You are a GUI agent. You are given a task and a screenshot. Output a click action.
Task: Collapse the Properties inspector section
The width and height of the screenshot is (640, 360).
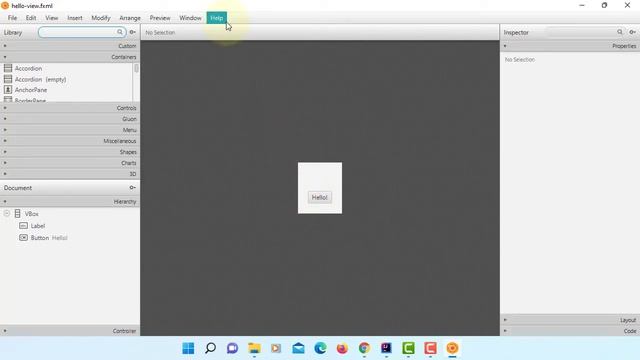point(570,46)
